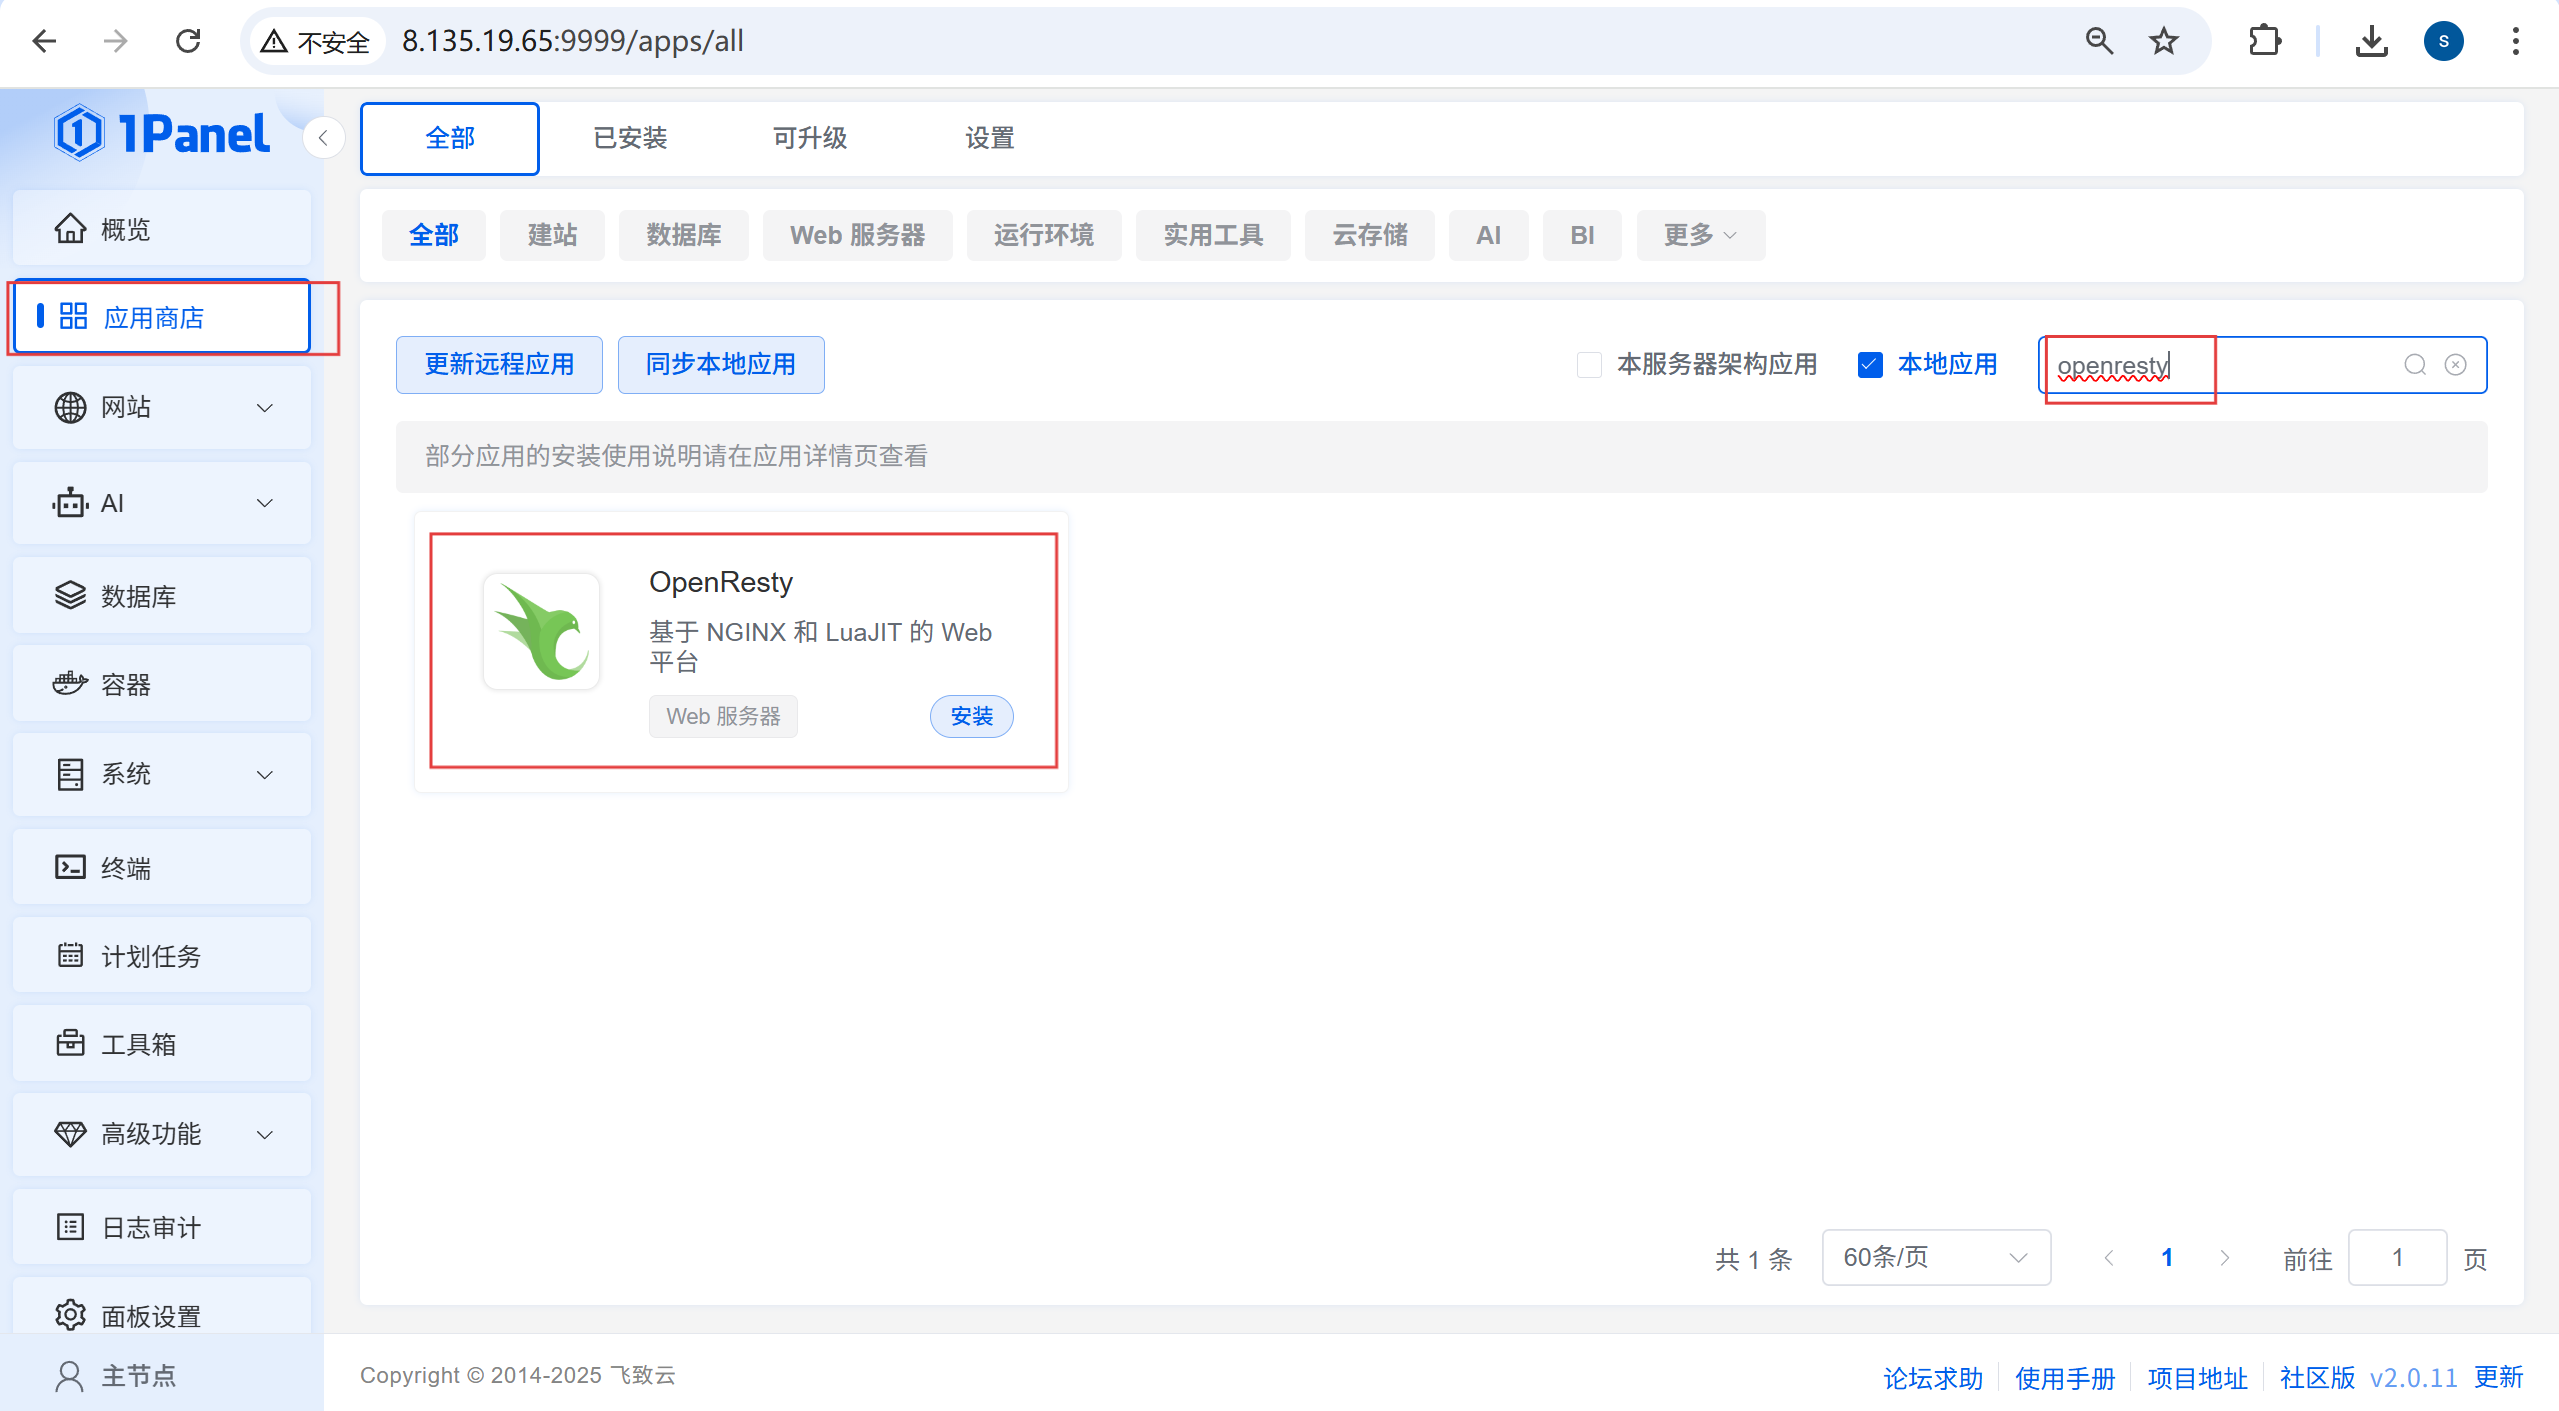Open 终端 terminal in the sidebar

[x=125, y=867]
